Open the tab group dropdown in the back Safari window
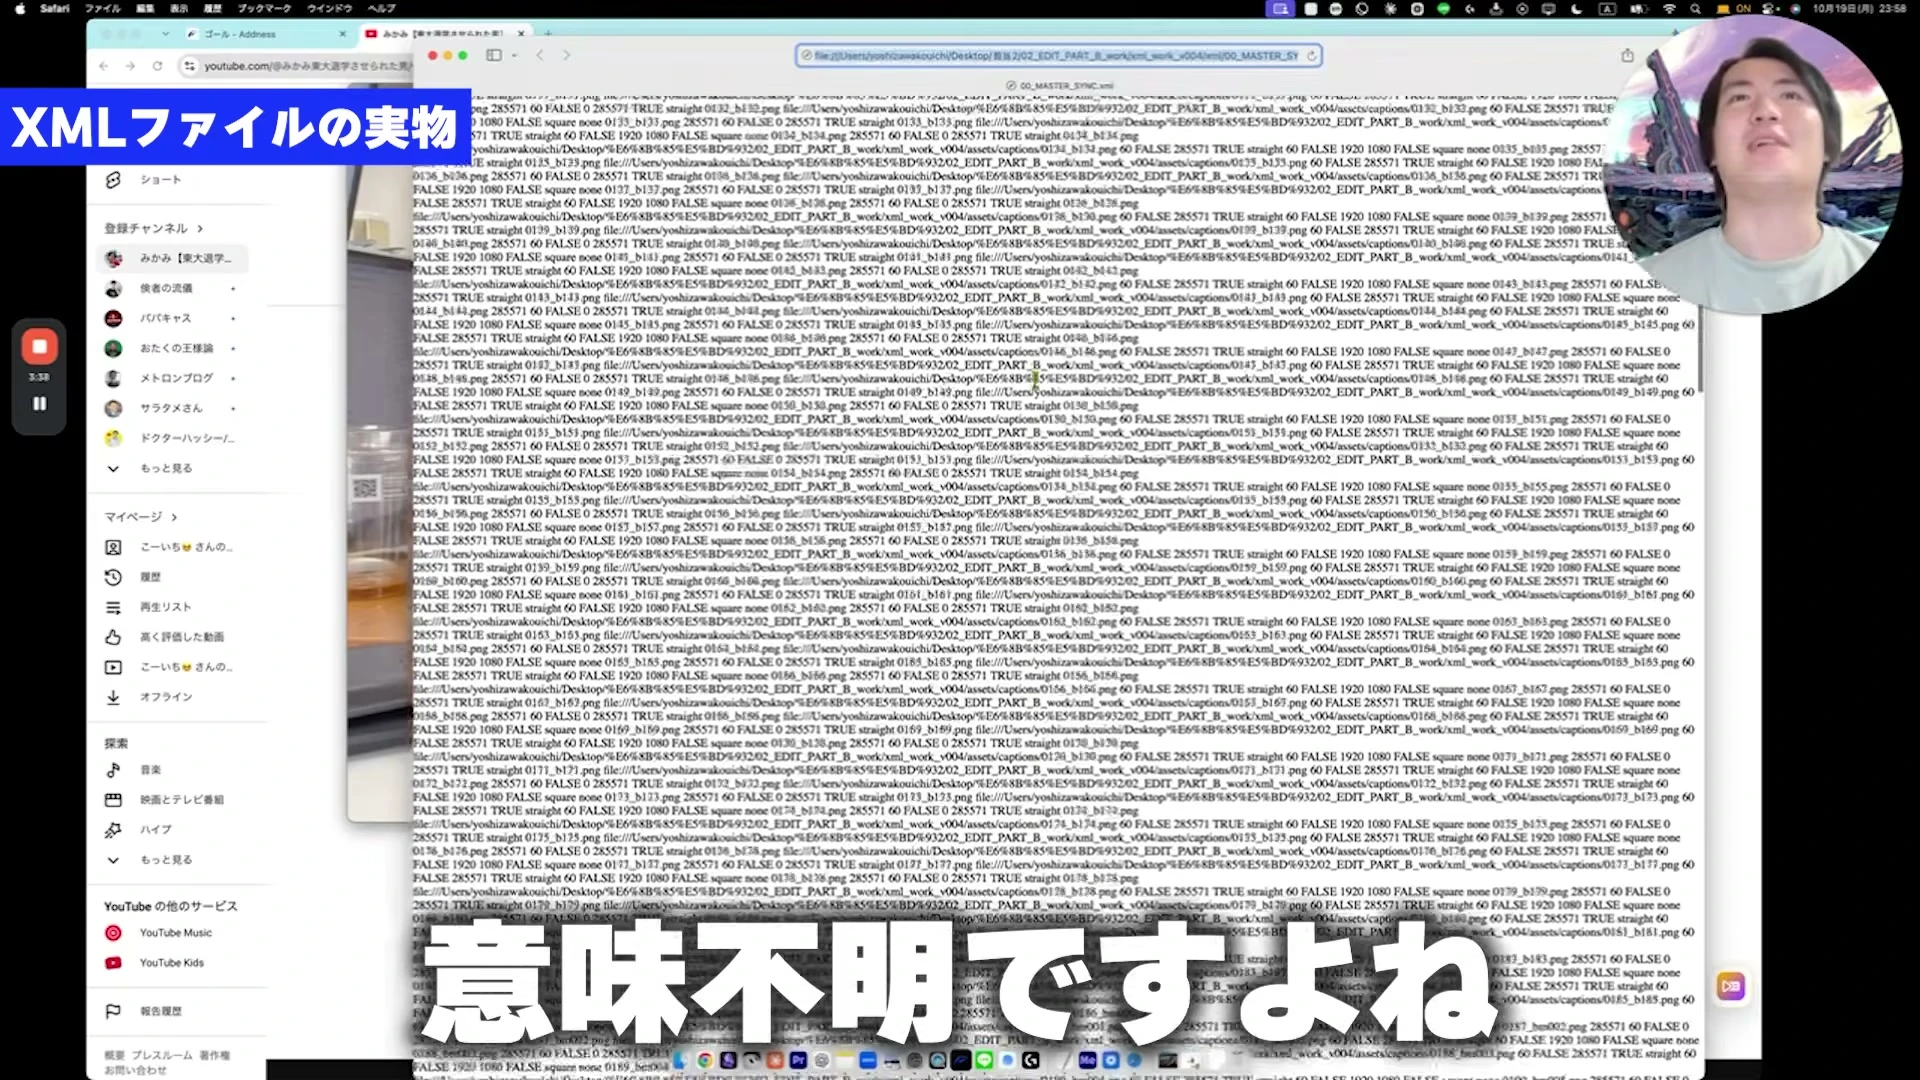Viewport: 1920px width, 1080px height. click(165, 34)
